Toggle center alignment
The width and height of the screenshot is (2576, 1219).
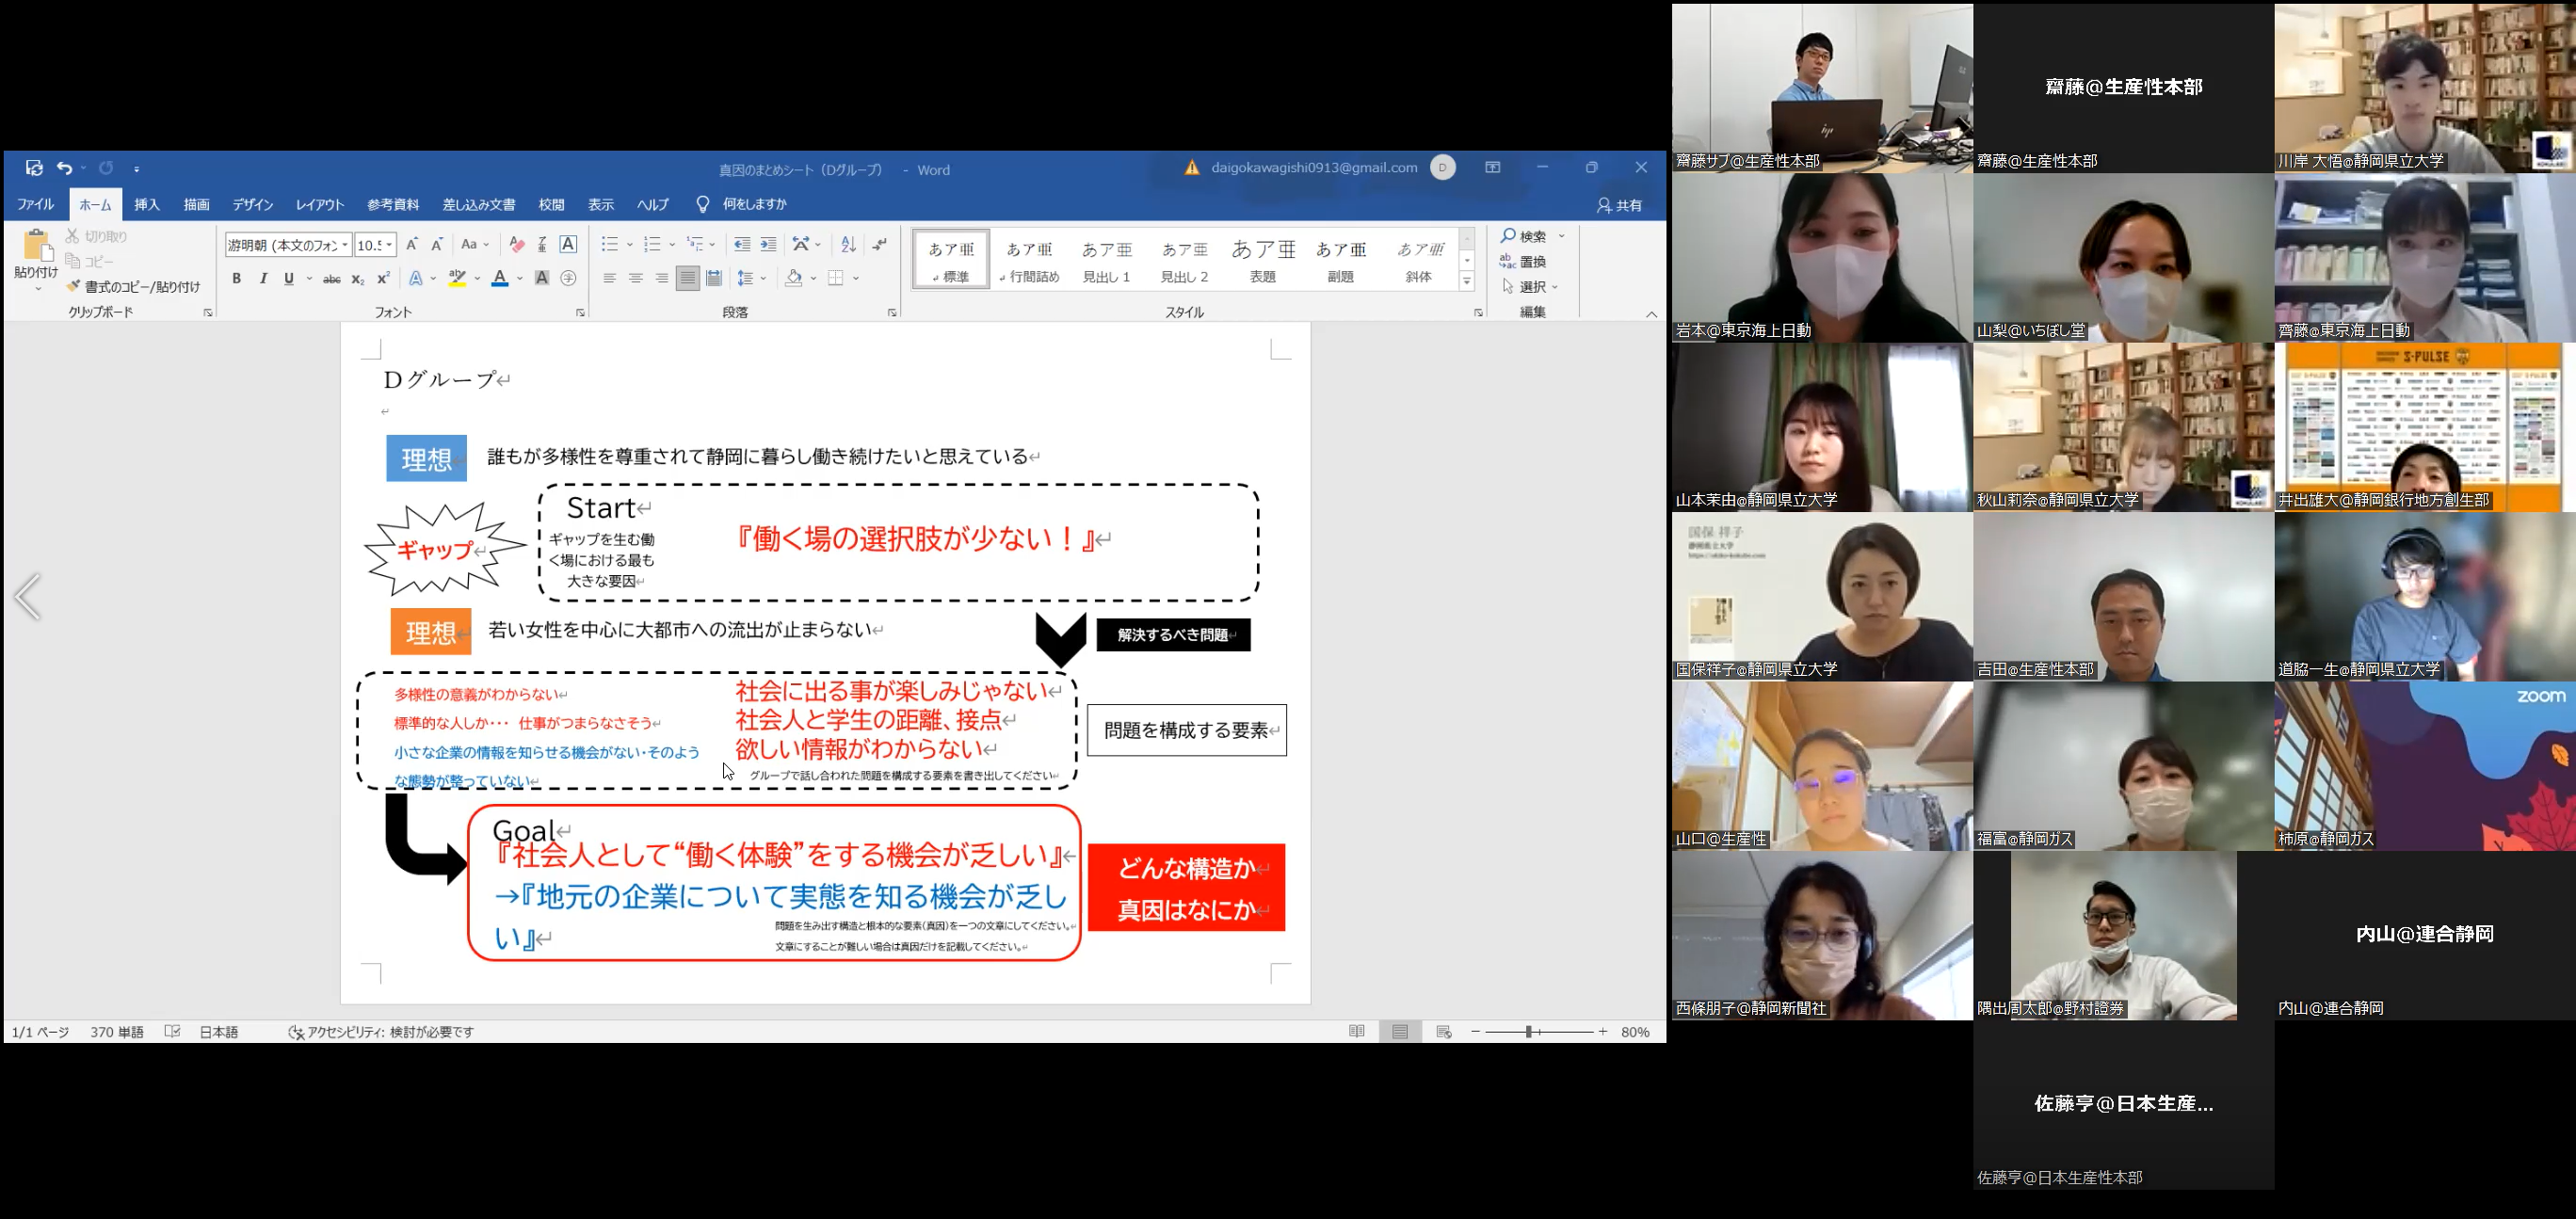(635, 279)
